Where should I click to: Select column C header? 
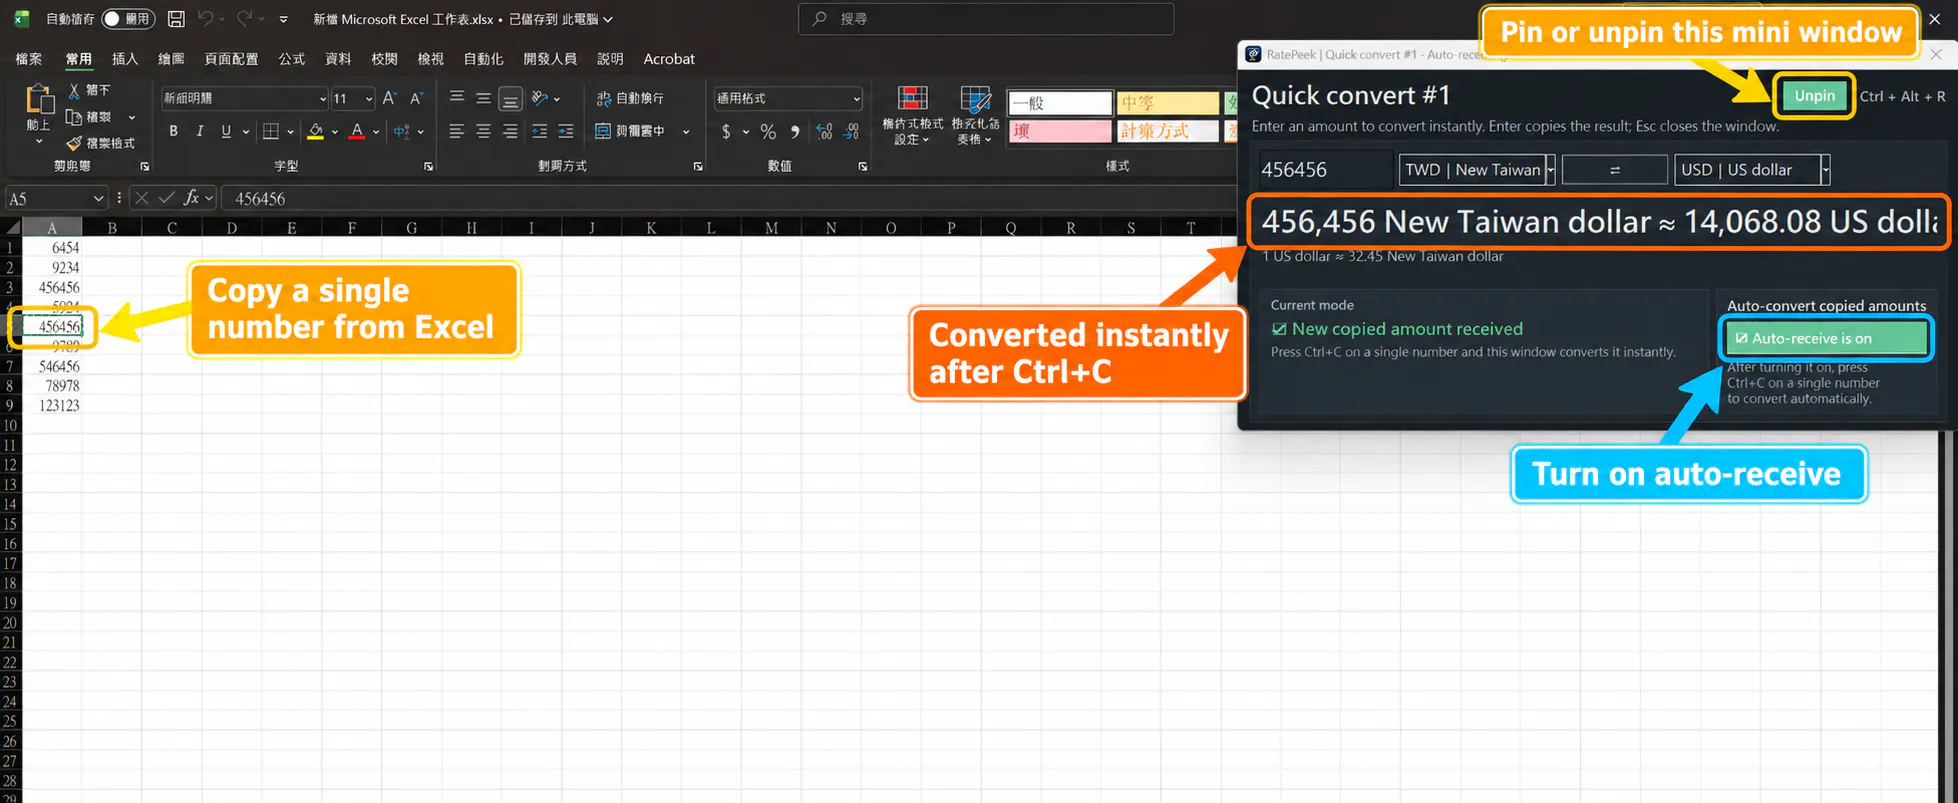click(x=172, y=228)
